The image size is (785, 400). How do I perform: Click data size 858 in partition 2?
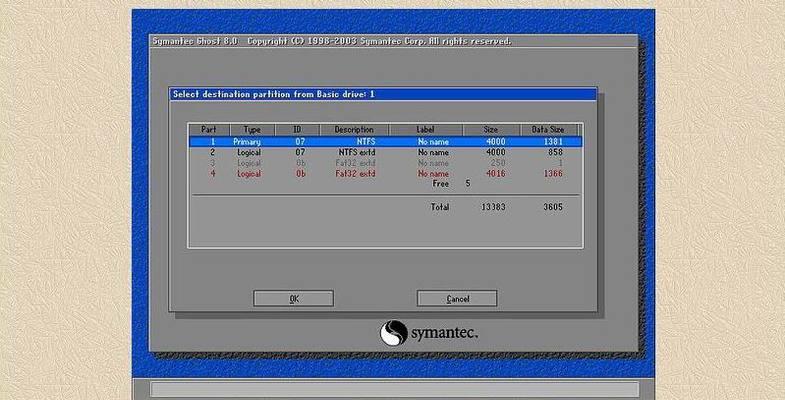click(x=555, y=152)
